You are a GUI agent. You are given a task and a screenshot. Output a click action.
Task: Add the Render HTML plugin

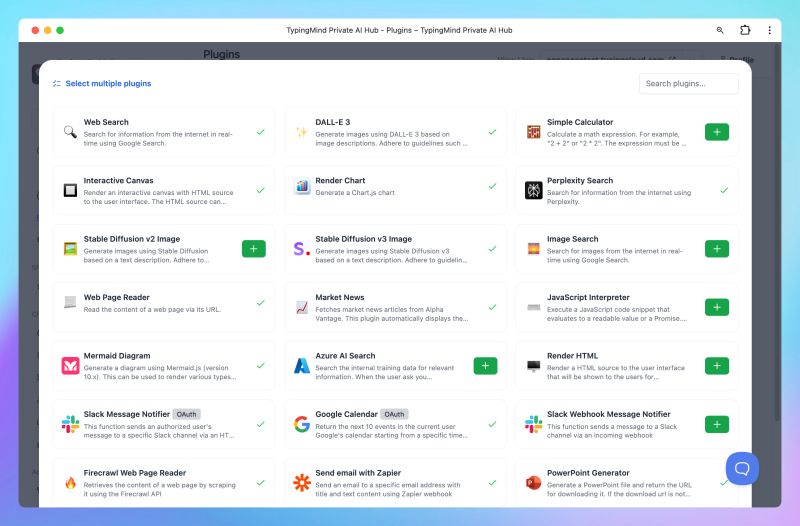click(x=717, y=366)
